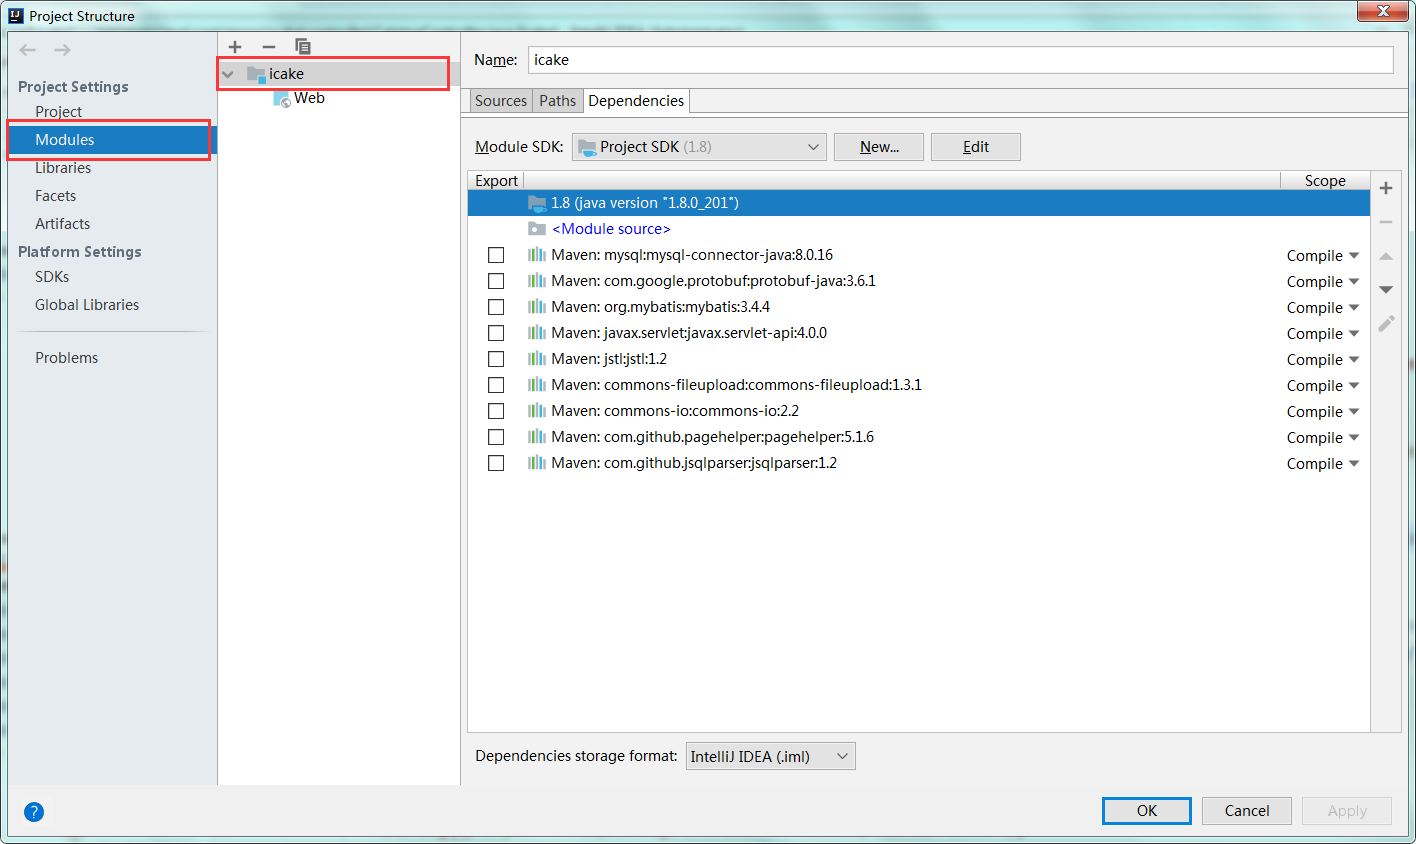Collapse the icake module tree node

click(x=228, y=74)
